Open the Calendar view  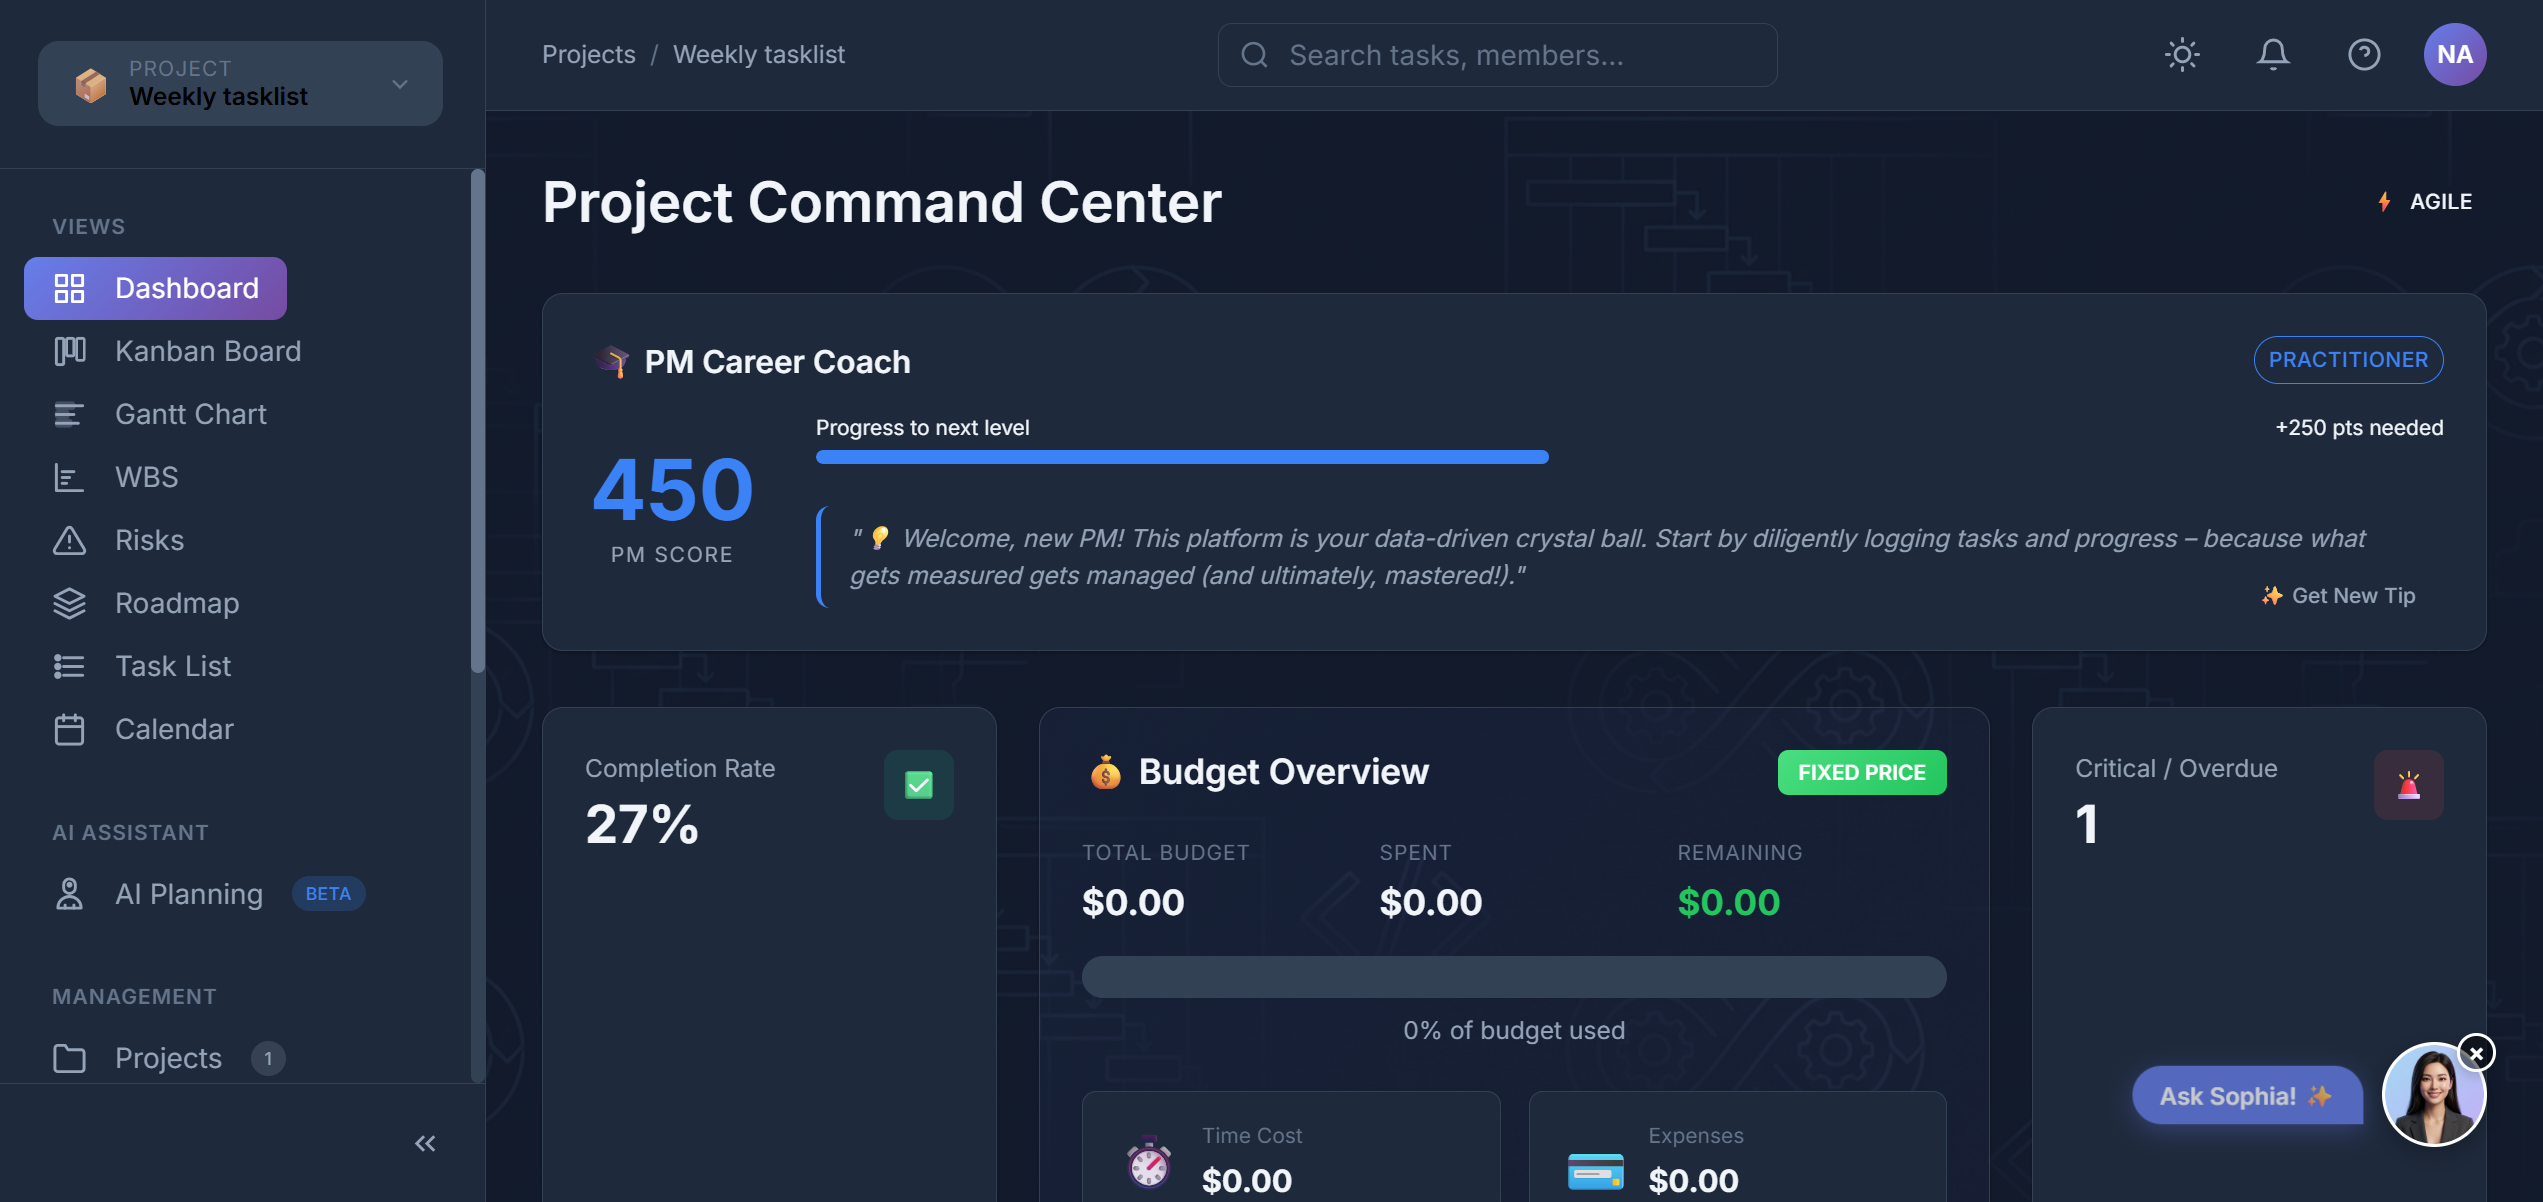173,729
